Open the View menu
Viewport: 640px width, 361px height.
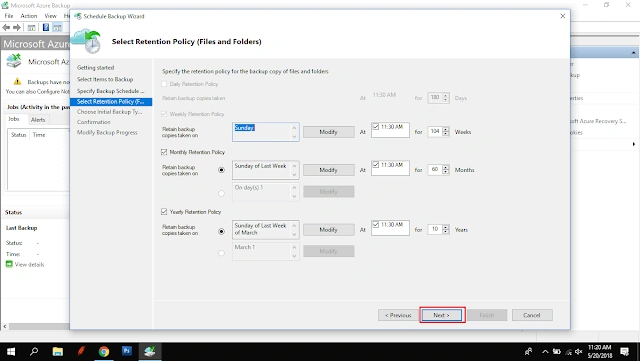(51, 16)
